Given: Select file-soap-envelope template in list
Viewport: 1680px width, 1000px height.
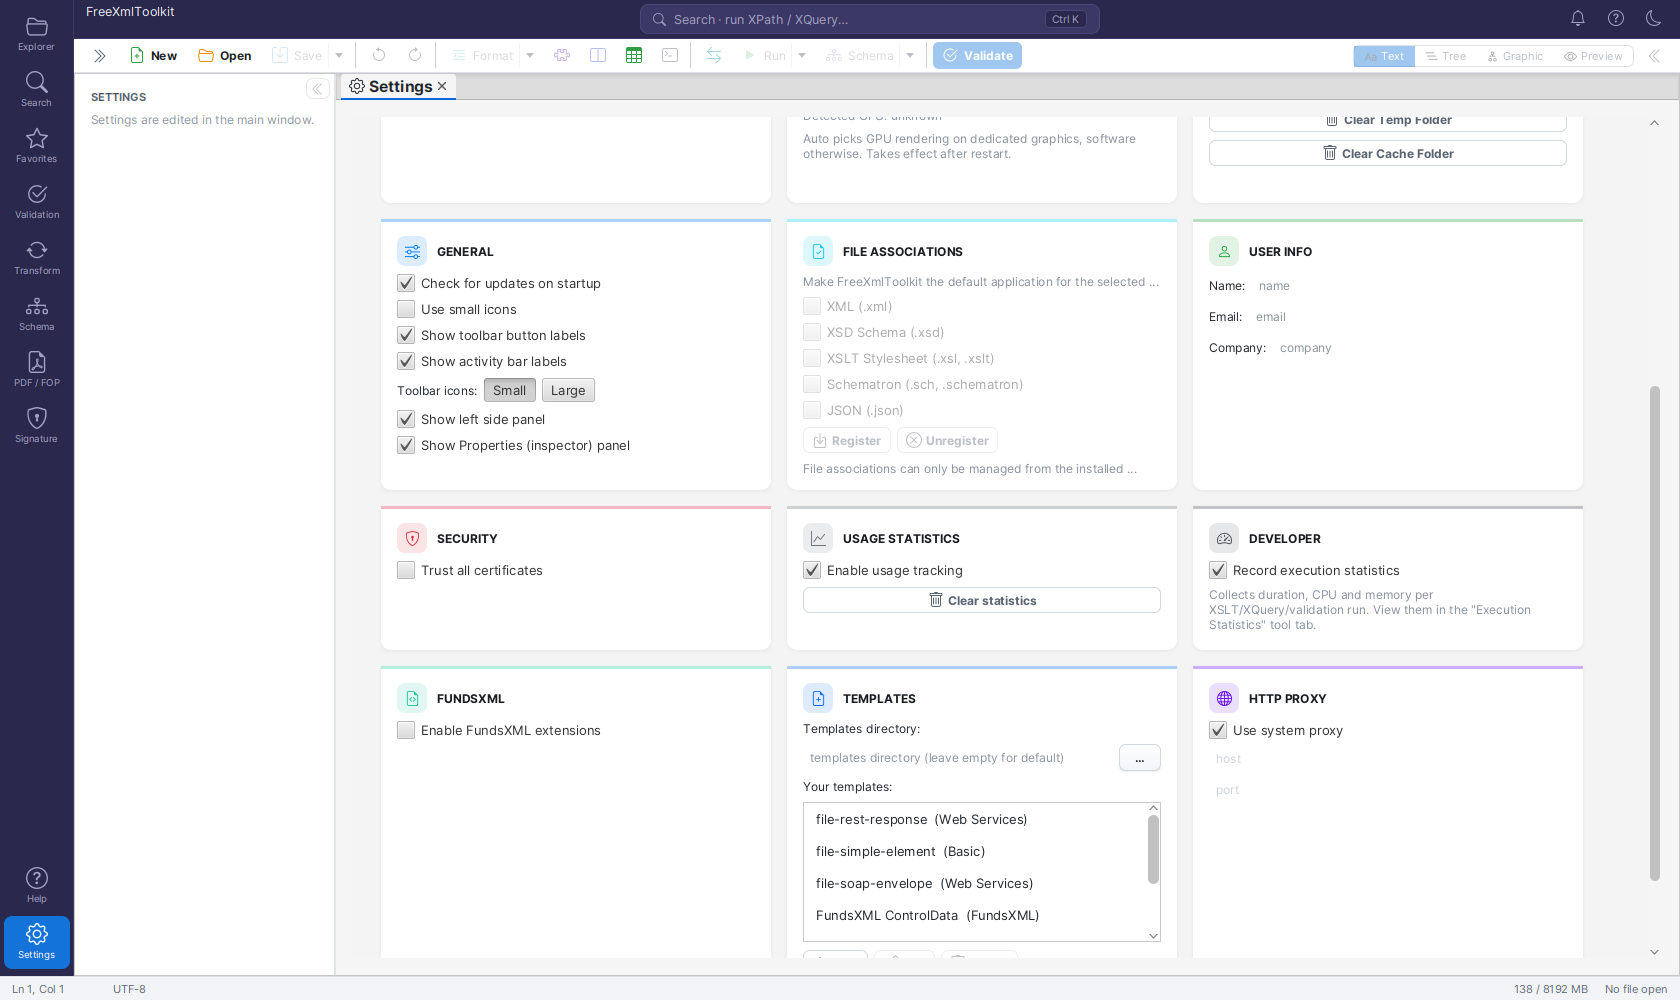Looking at the screenshot, I should coord(975,884).
